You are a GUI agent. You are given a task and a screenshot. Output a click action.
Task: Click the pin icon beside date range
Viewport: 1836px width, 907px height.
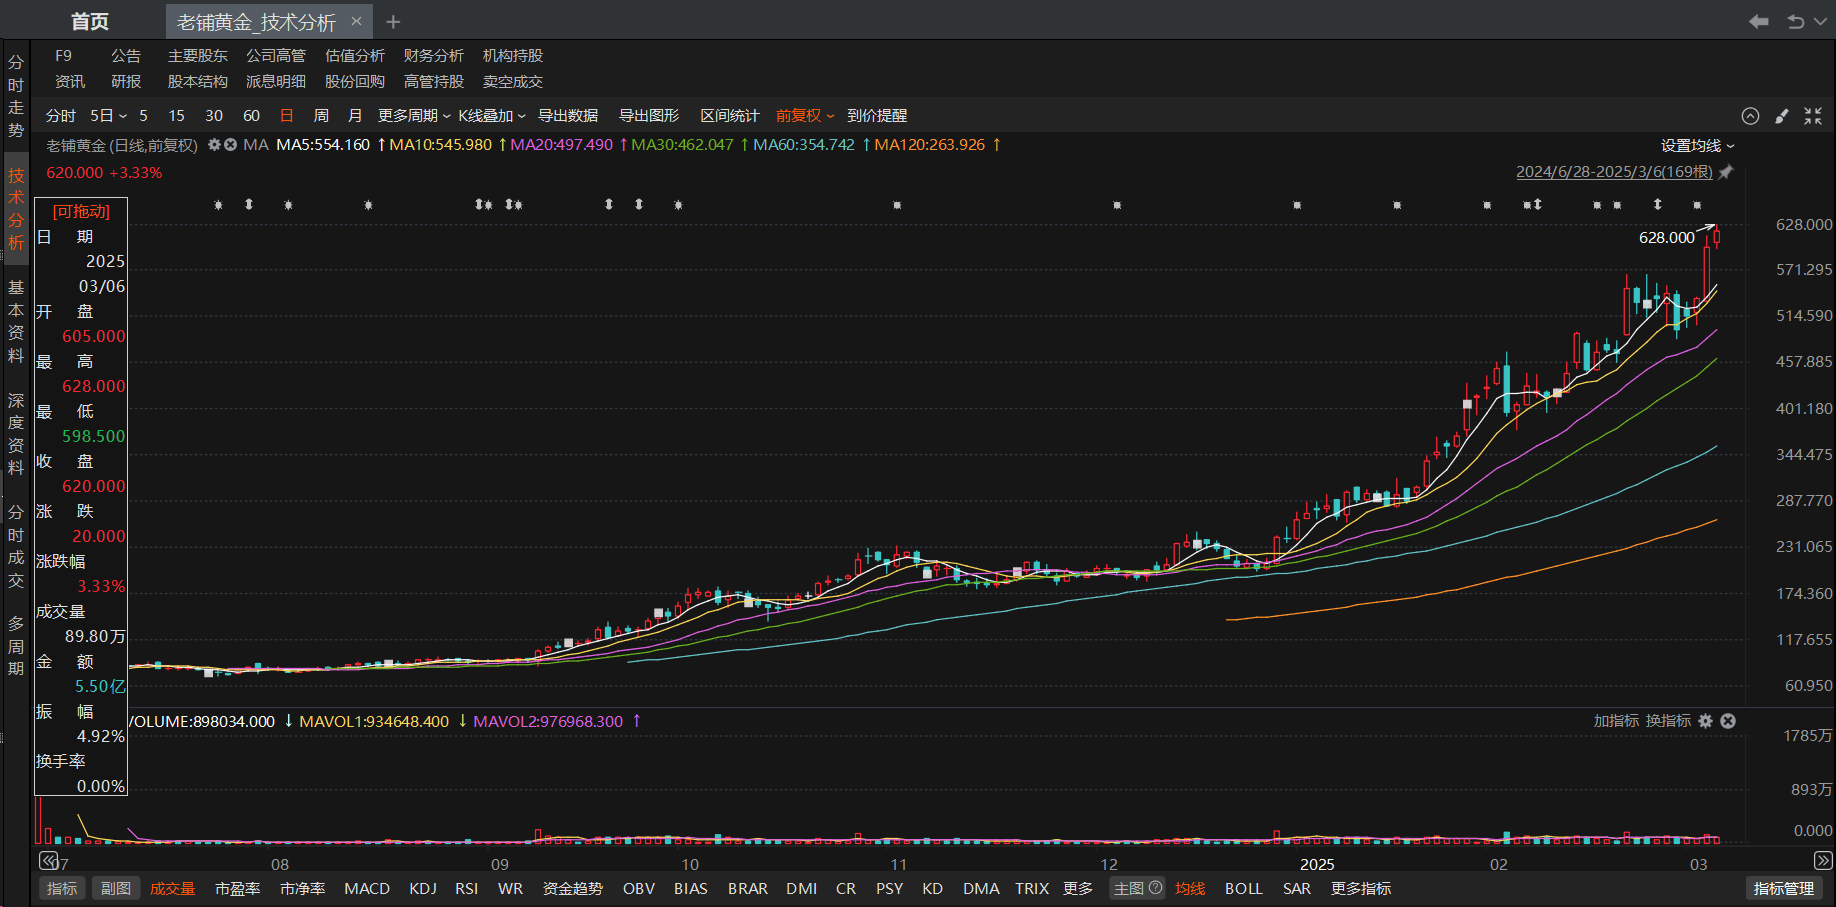point(1725,172)
